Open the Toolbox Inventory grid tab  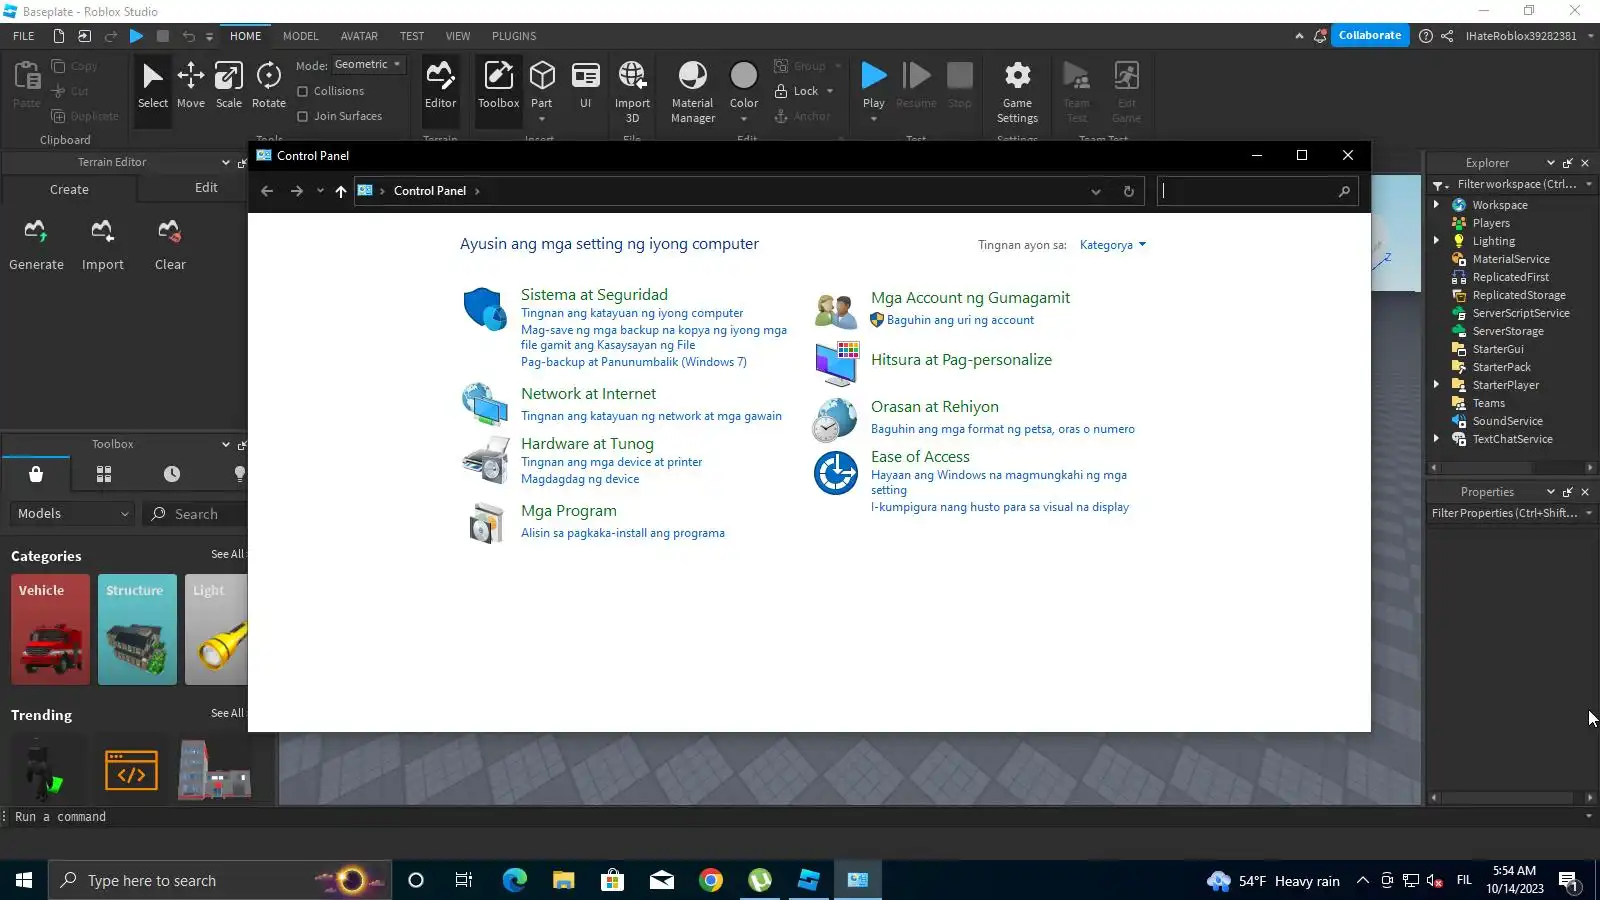click(x=104, y=474)
